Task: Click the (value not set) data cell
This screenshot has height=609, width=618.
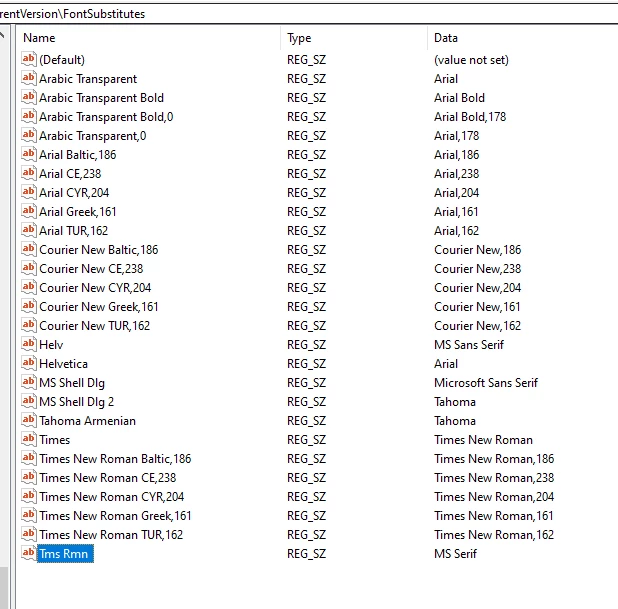Action: (471, 60)
